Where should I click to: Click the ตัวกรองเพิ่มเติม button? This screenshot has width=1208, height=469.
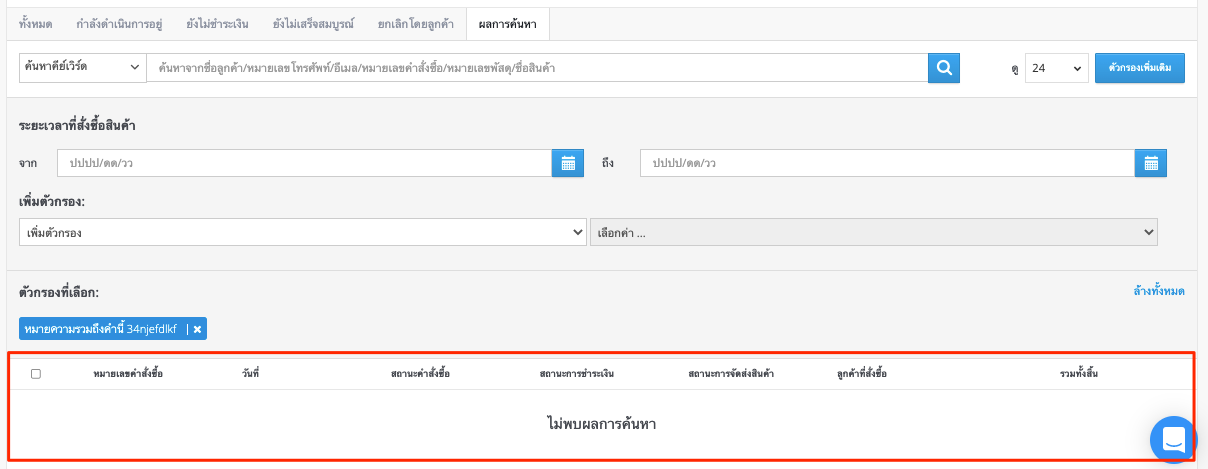point(1140,68)
